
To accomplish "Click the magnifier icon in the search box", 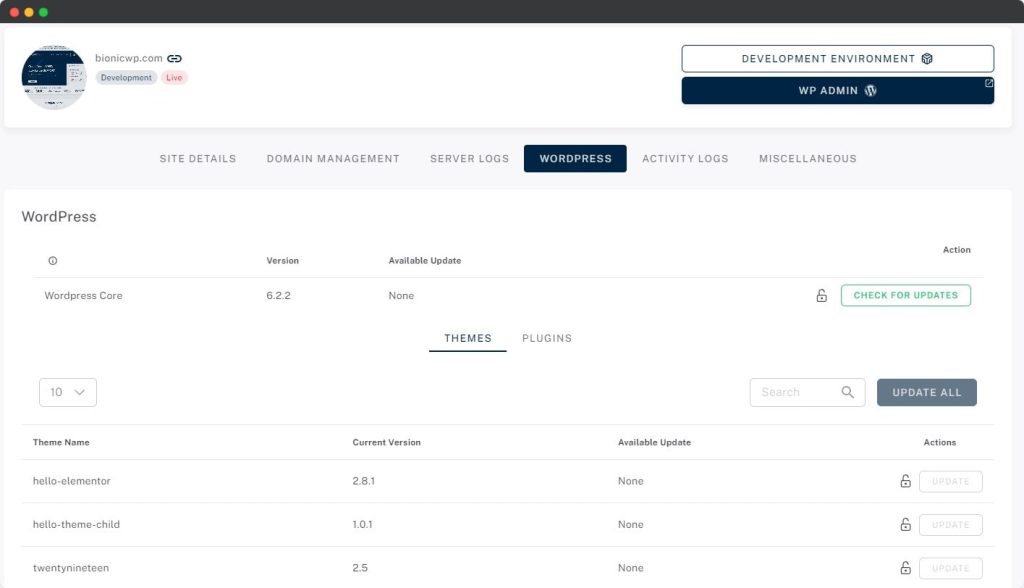I will pos(848,392).
